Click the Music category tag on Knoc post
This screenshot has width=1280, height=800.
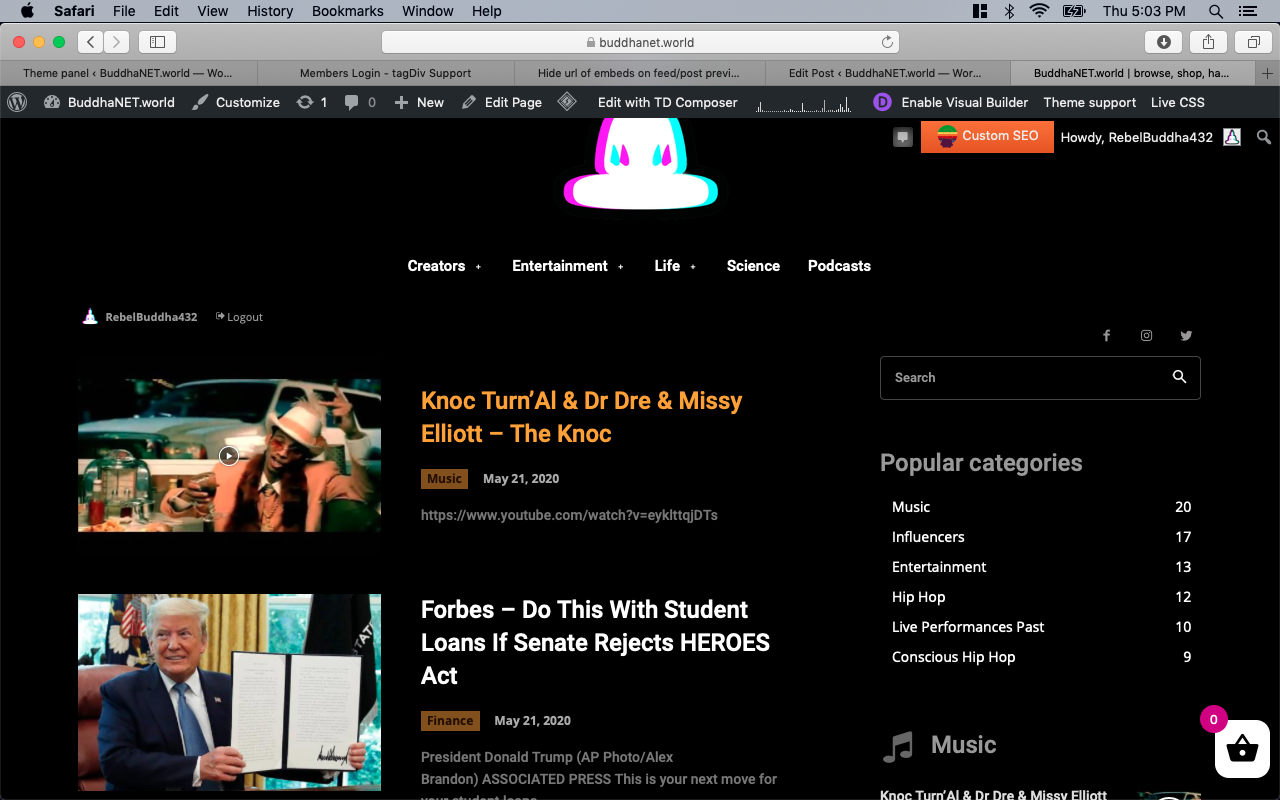tap(444, 479)
